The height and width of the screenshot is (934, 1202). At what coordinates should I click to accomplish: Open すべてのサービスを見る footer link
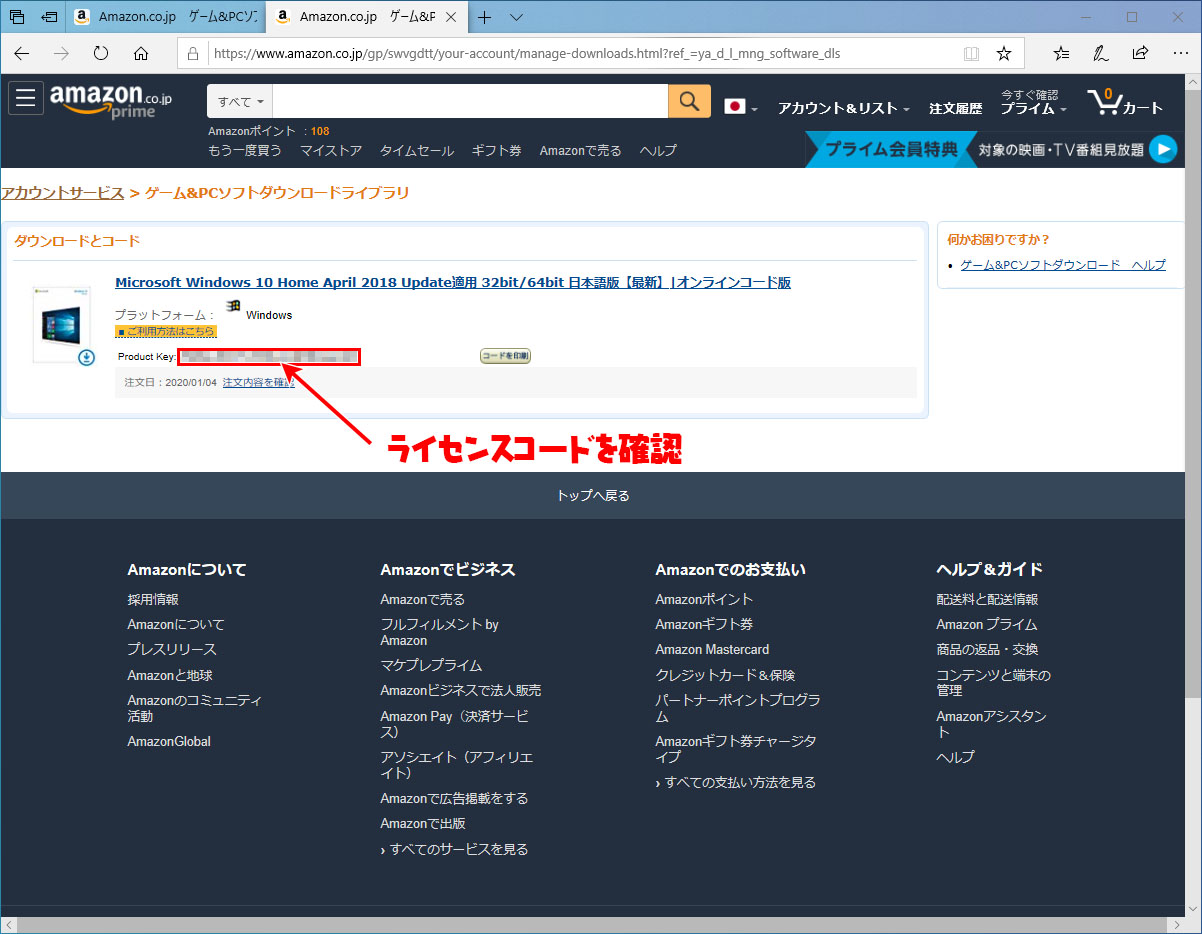pyautogui.click(x=454, y=849)
